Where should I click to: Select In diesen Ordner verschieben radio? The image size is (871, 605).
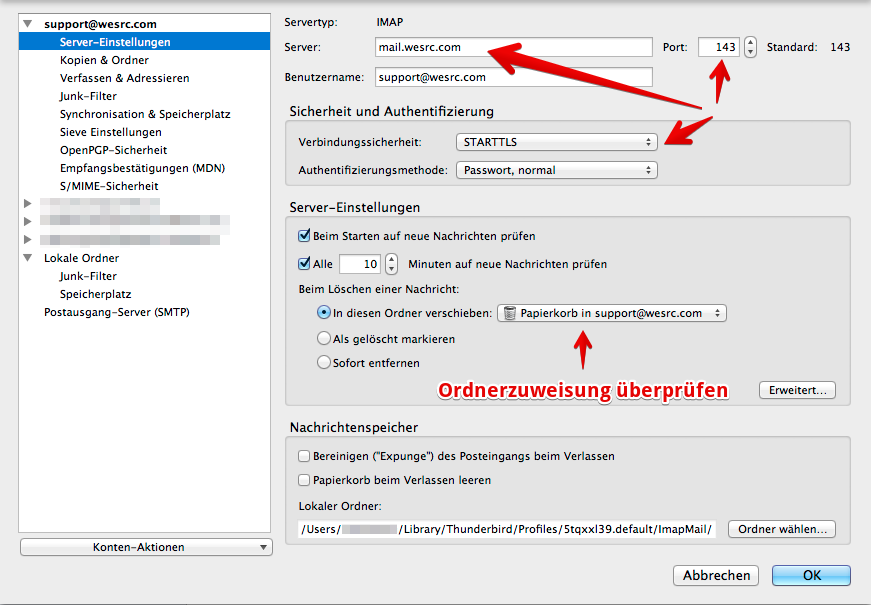tap(324, 312)
